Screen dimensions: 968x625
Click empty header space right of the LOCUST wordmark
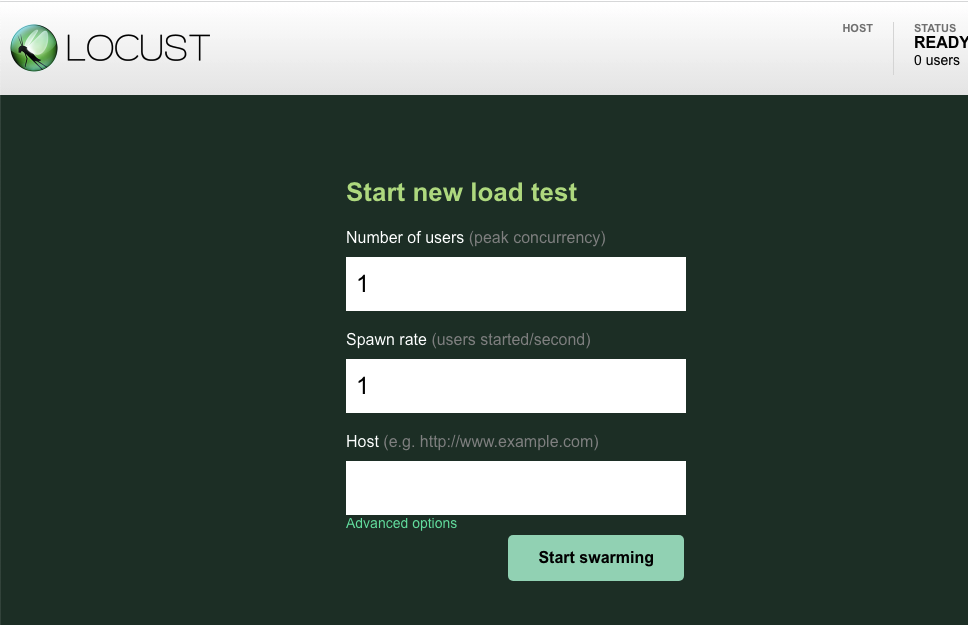pos(500,48)
